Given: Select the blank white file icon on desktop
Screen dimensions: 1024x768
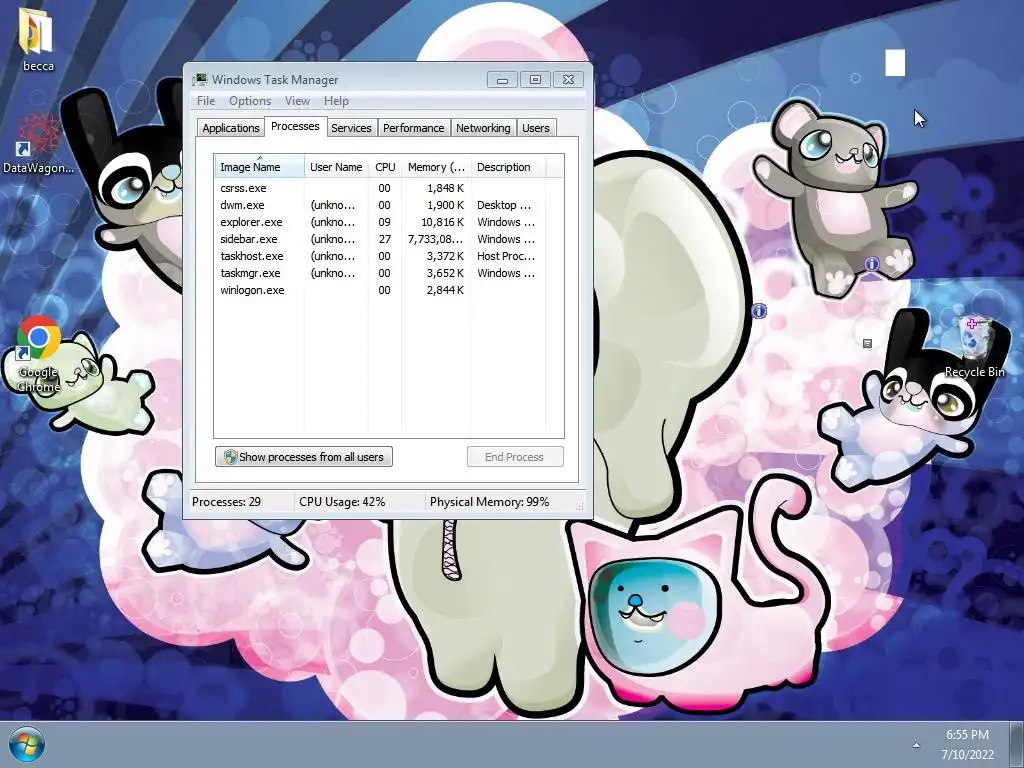Looking at the screenshot, I should 895,63.
